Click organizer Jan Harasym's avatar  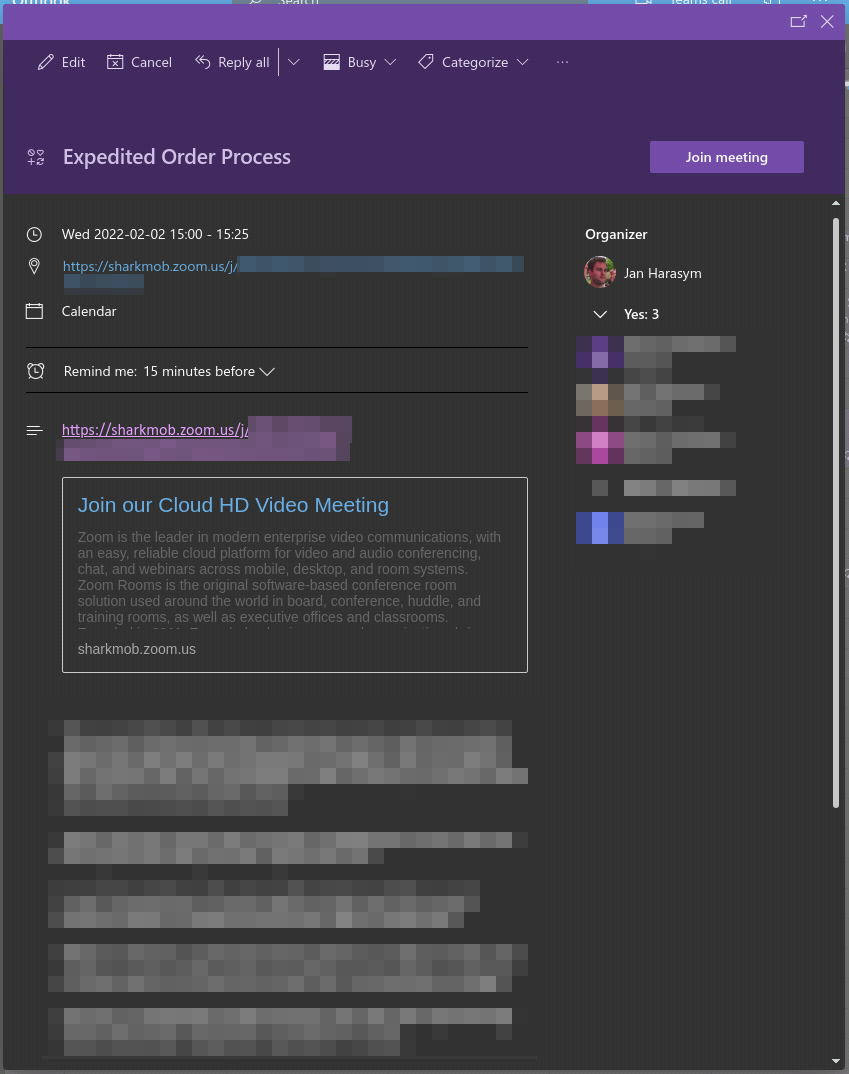pyautogui.click(x=600, y=272)
